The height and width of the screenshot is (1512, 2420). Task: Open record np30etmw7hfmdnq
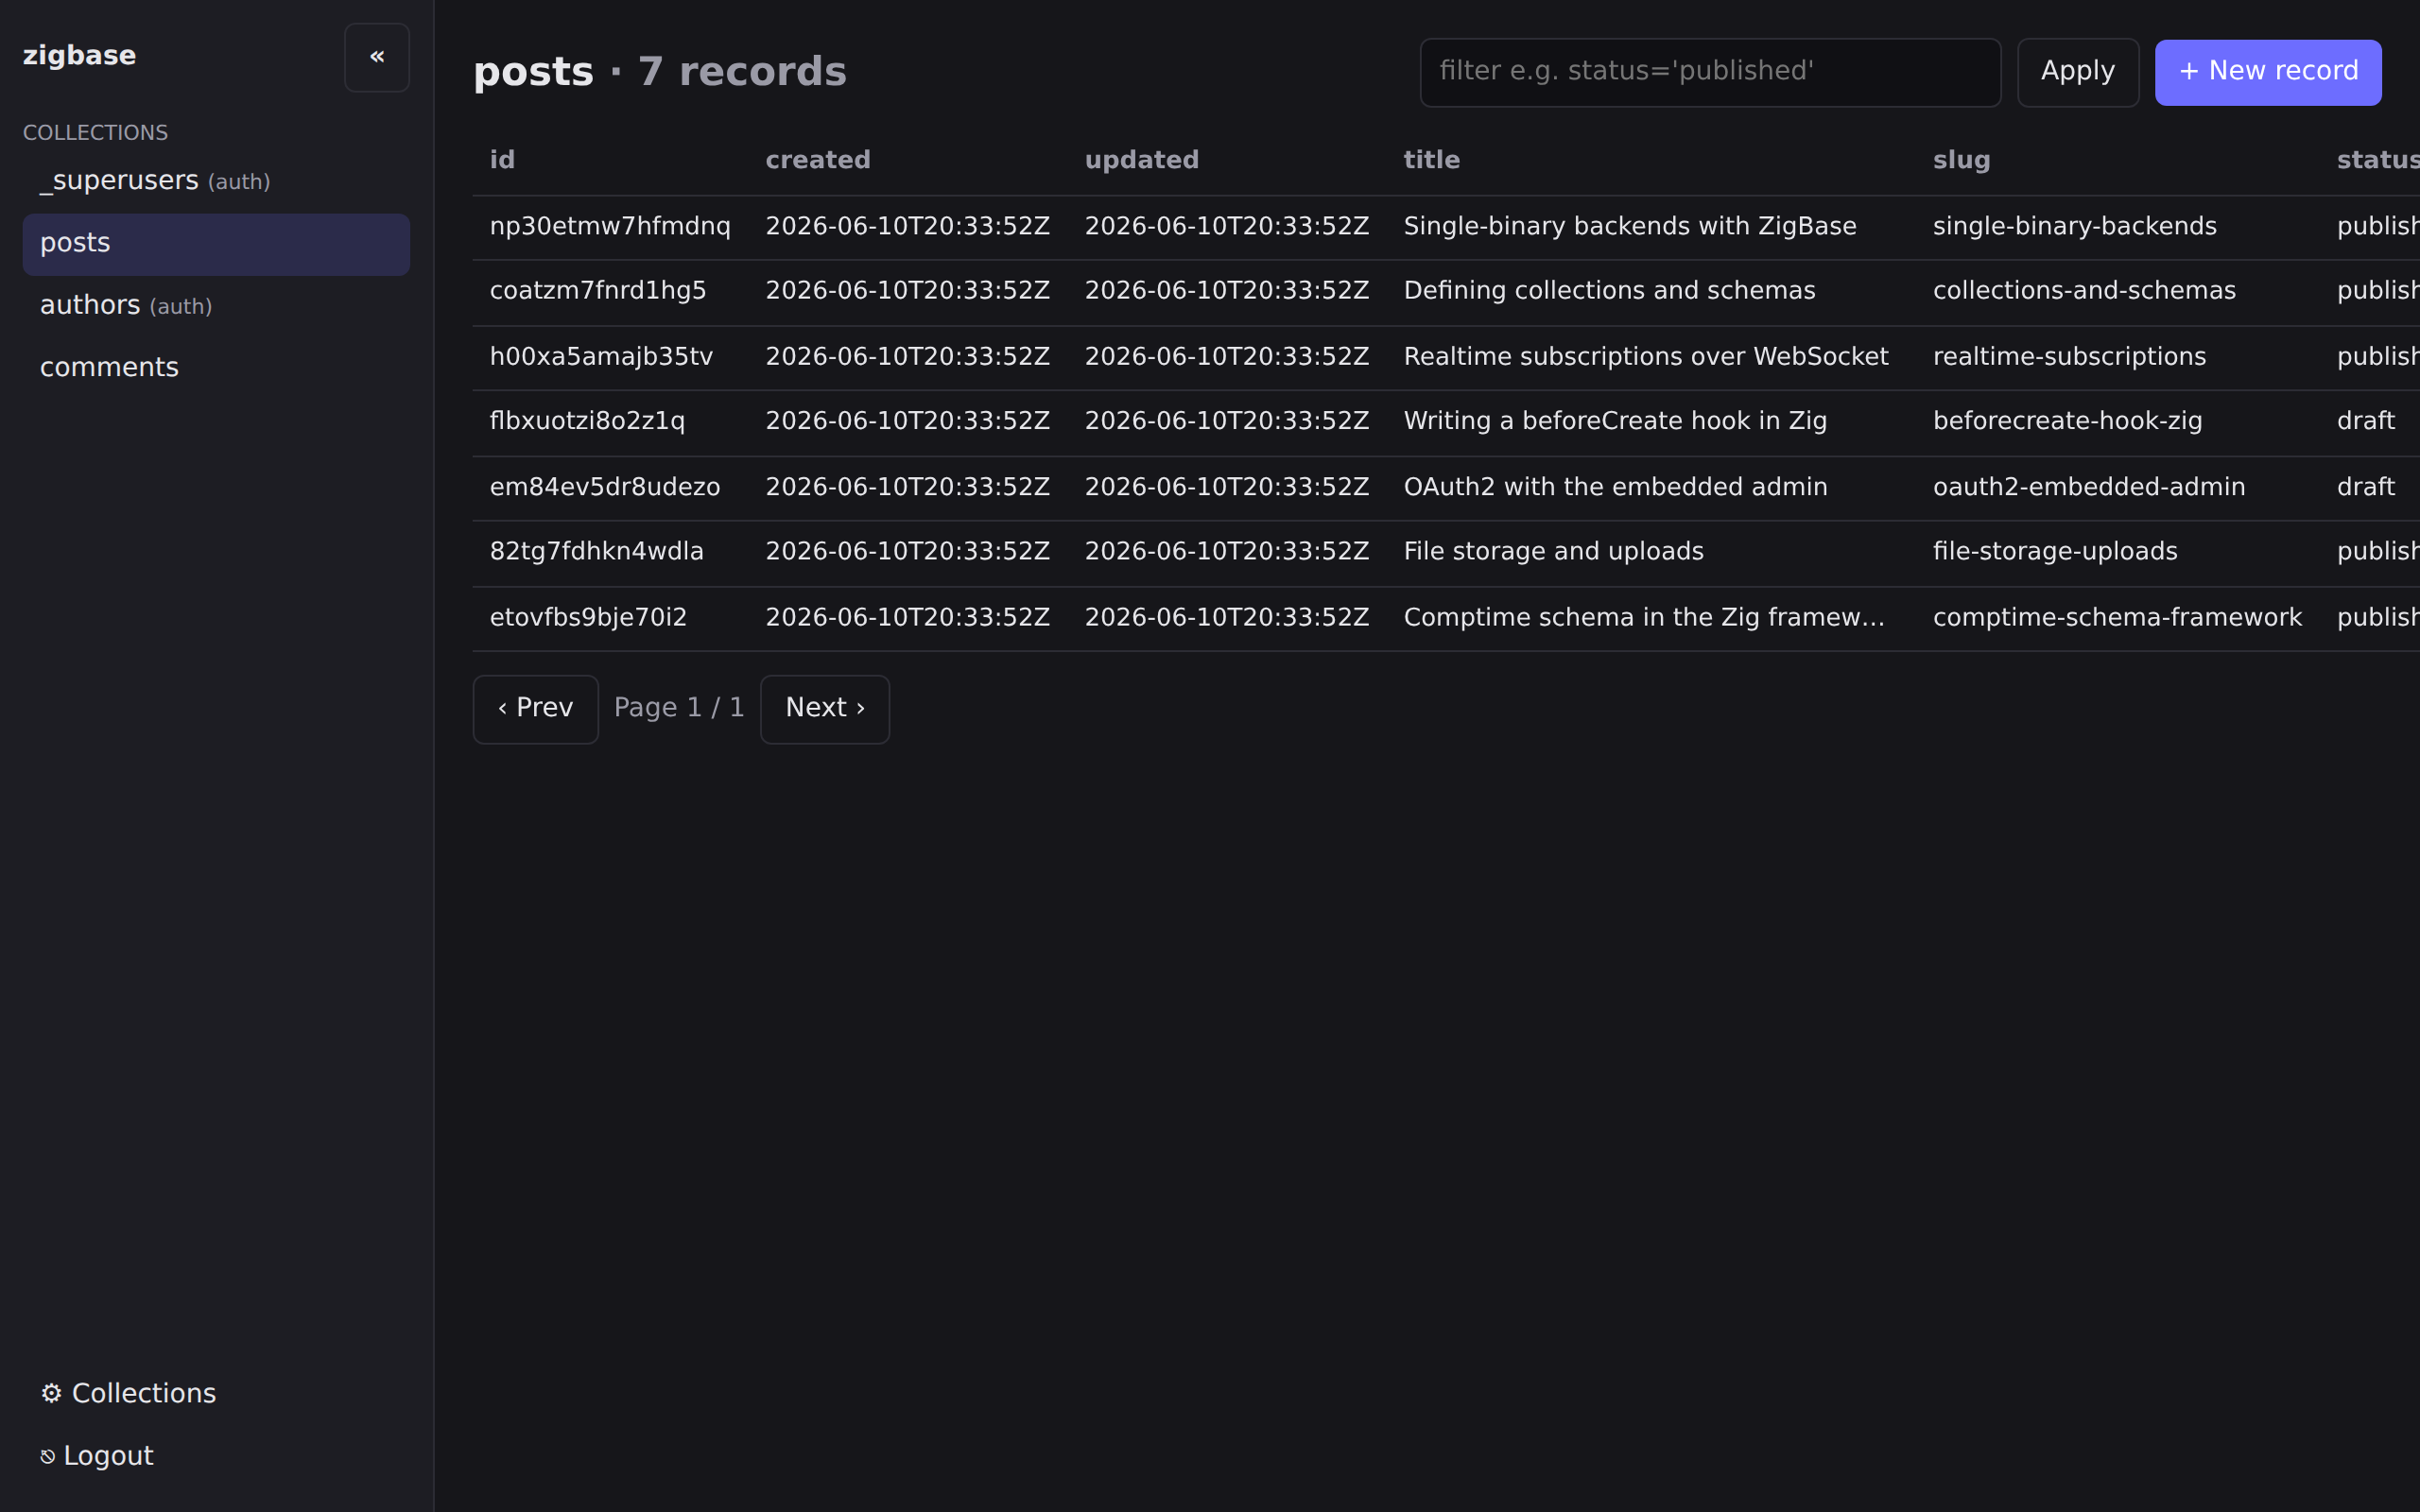[610, 227]
